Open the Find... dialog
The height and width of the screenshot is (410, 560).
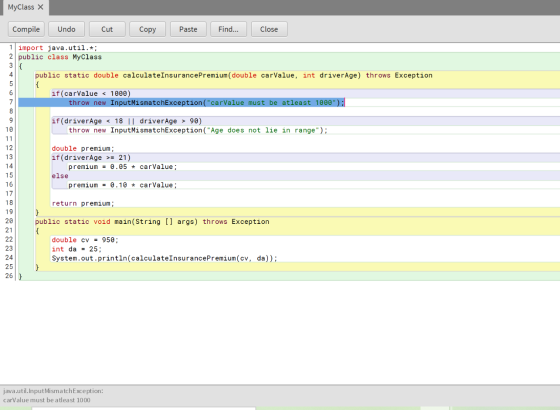point(229,29)
